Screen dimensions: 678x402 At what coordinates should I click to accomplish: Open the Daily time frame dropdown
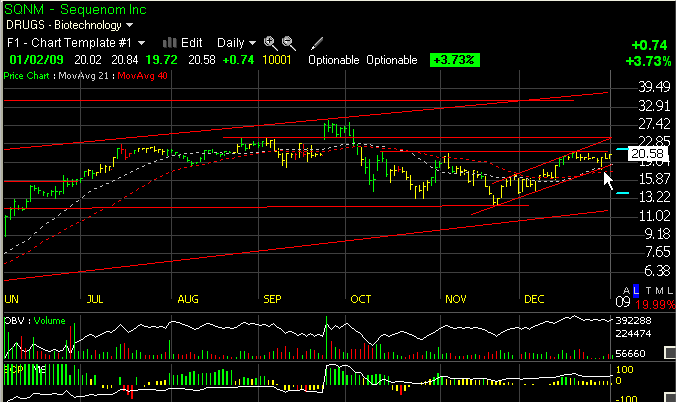237,43
